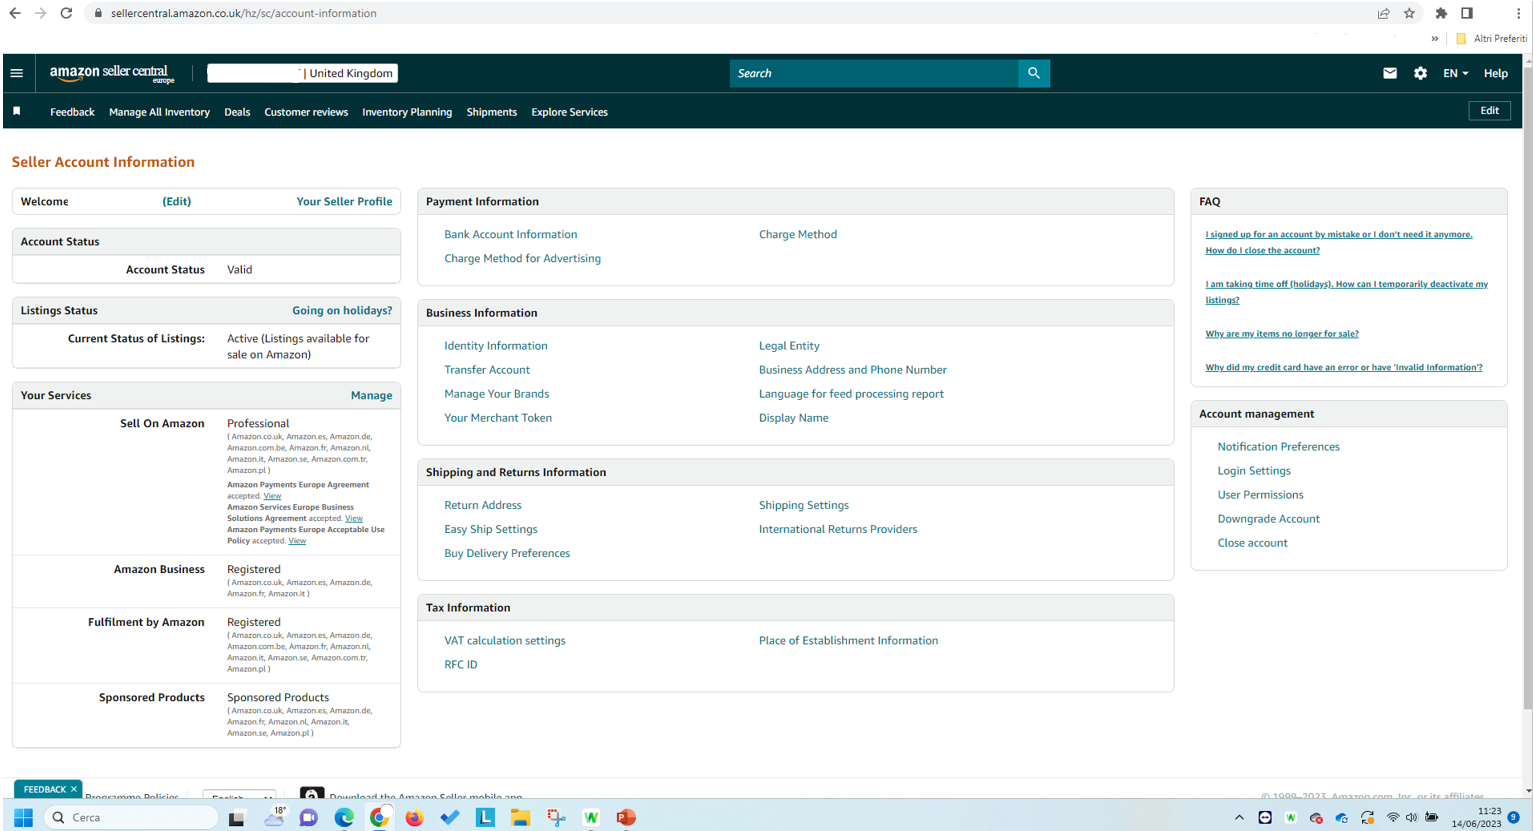Open Feedback in favorites bar
This screenshot has width=1533, height=831.
(x=72, y=112)
